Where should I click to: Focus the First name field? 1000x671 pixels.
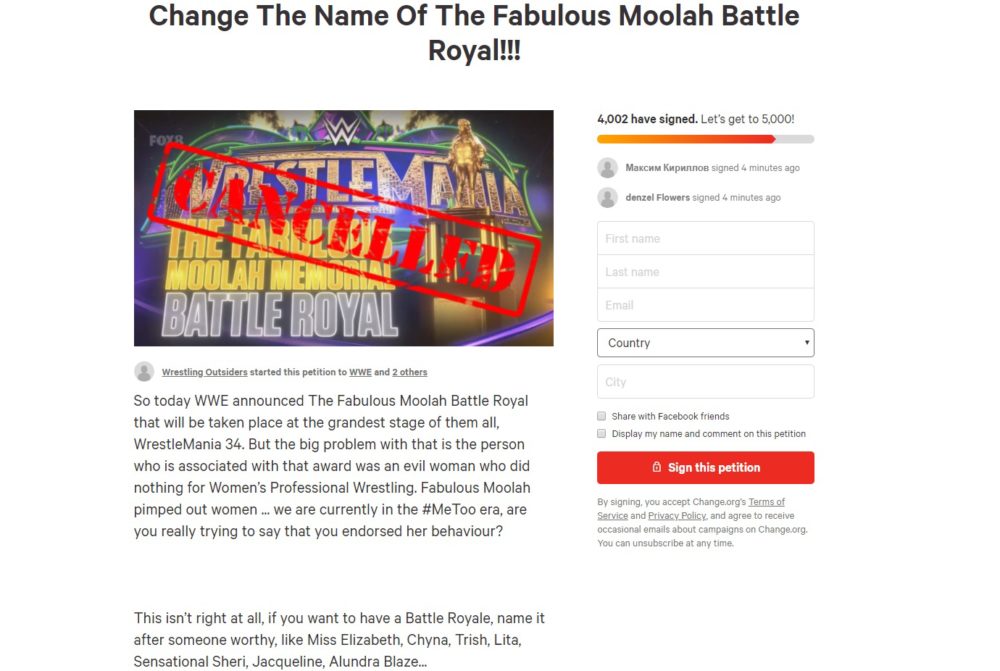point(705,239)
